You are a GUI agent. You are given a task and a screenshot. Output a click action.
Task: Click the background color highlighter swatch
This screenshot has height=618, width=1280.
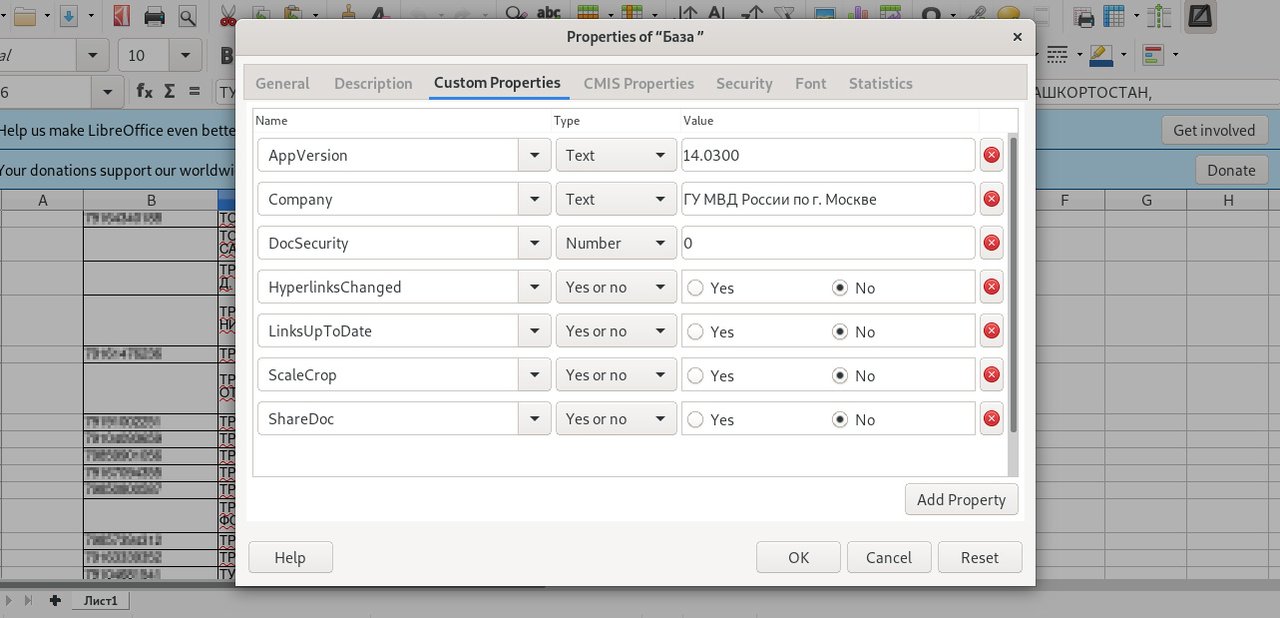(x=1101, y=54)
